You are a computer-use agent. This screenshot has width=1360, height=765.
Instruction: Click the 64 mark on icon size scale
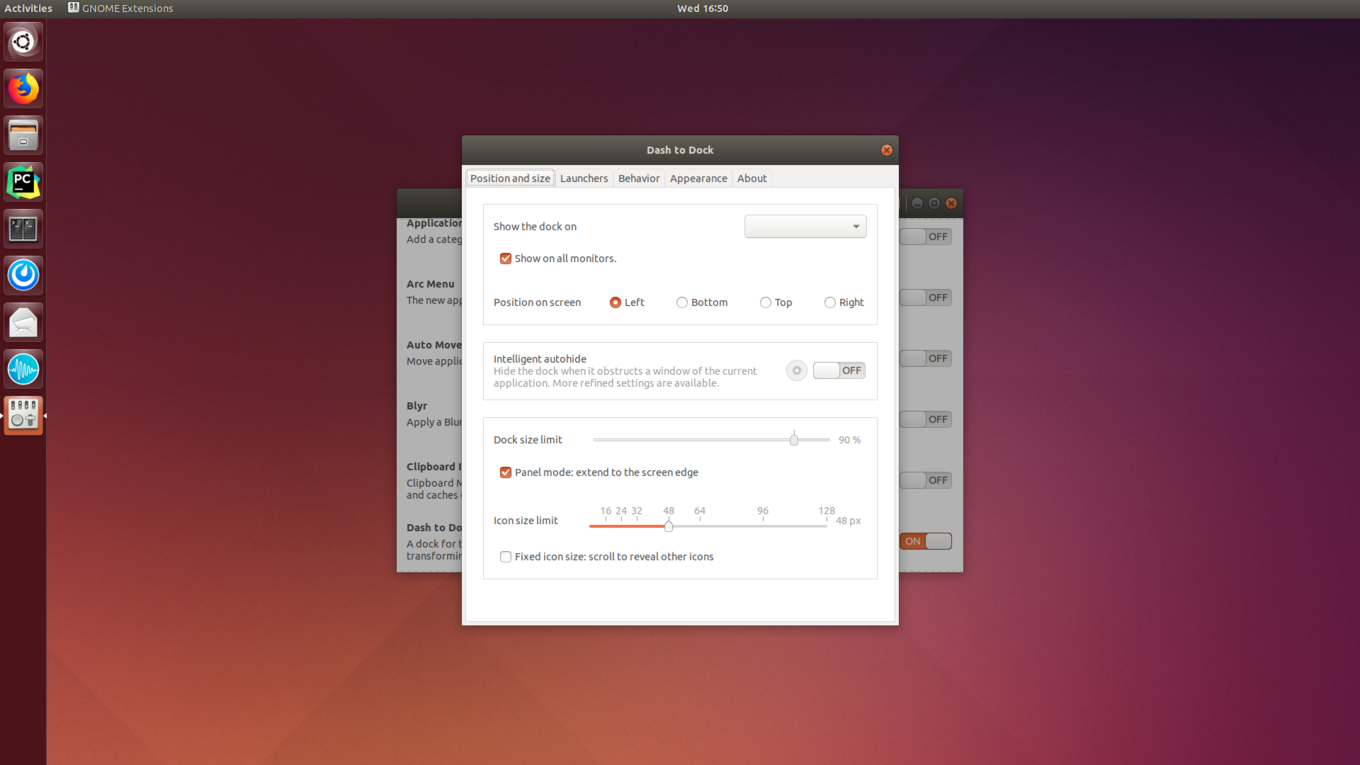click(x=700, y=511)
